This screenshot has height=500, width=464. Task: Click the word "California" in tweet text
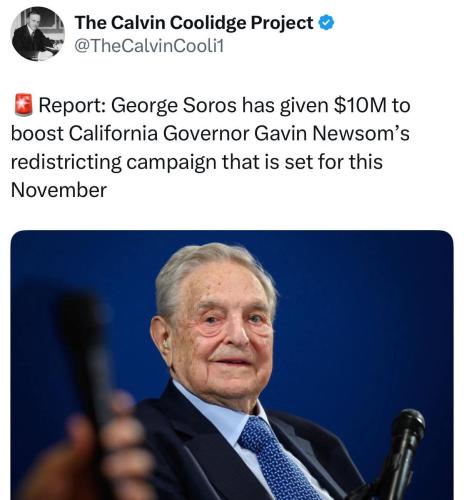click(x=113, y=134)
